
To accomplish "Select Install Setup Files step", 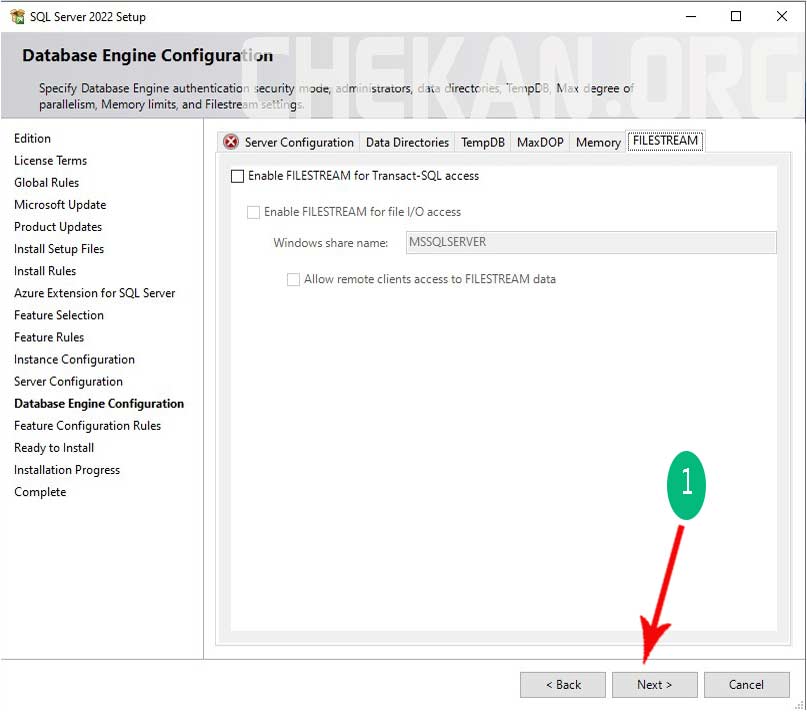I will [x=59, y=249].
